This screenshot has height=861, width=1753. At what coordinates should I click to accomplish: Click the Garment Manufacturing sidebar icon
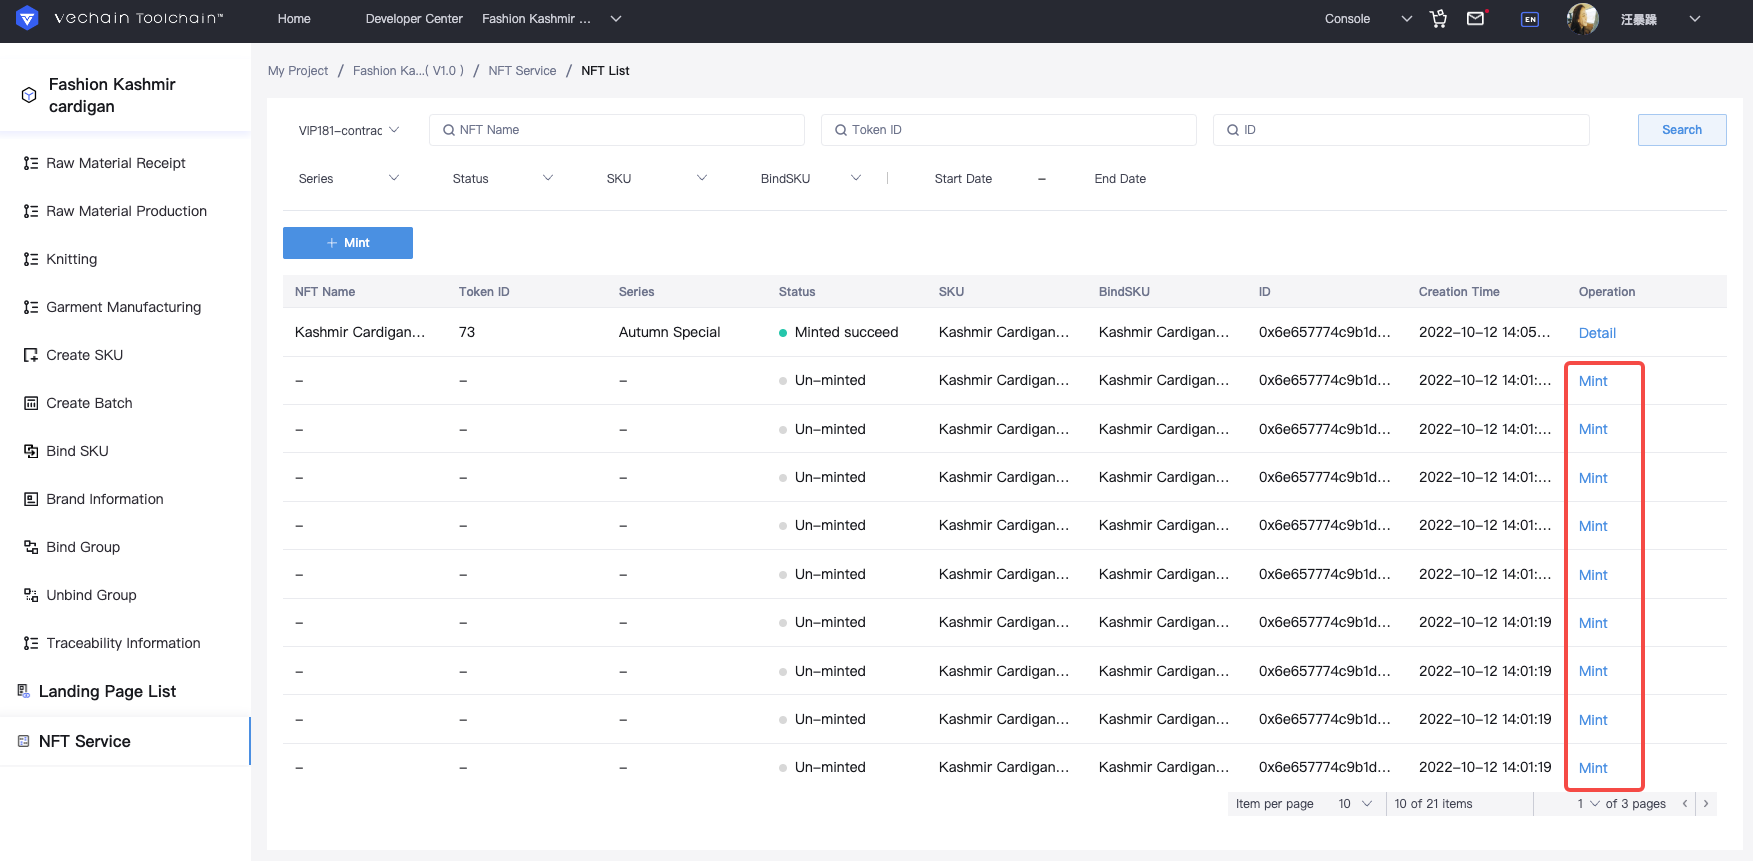click(31, 307)
